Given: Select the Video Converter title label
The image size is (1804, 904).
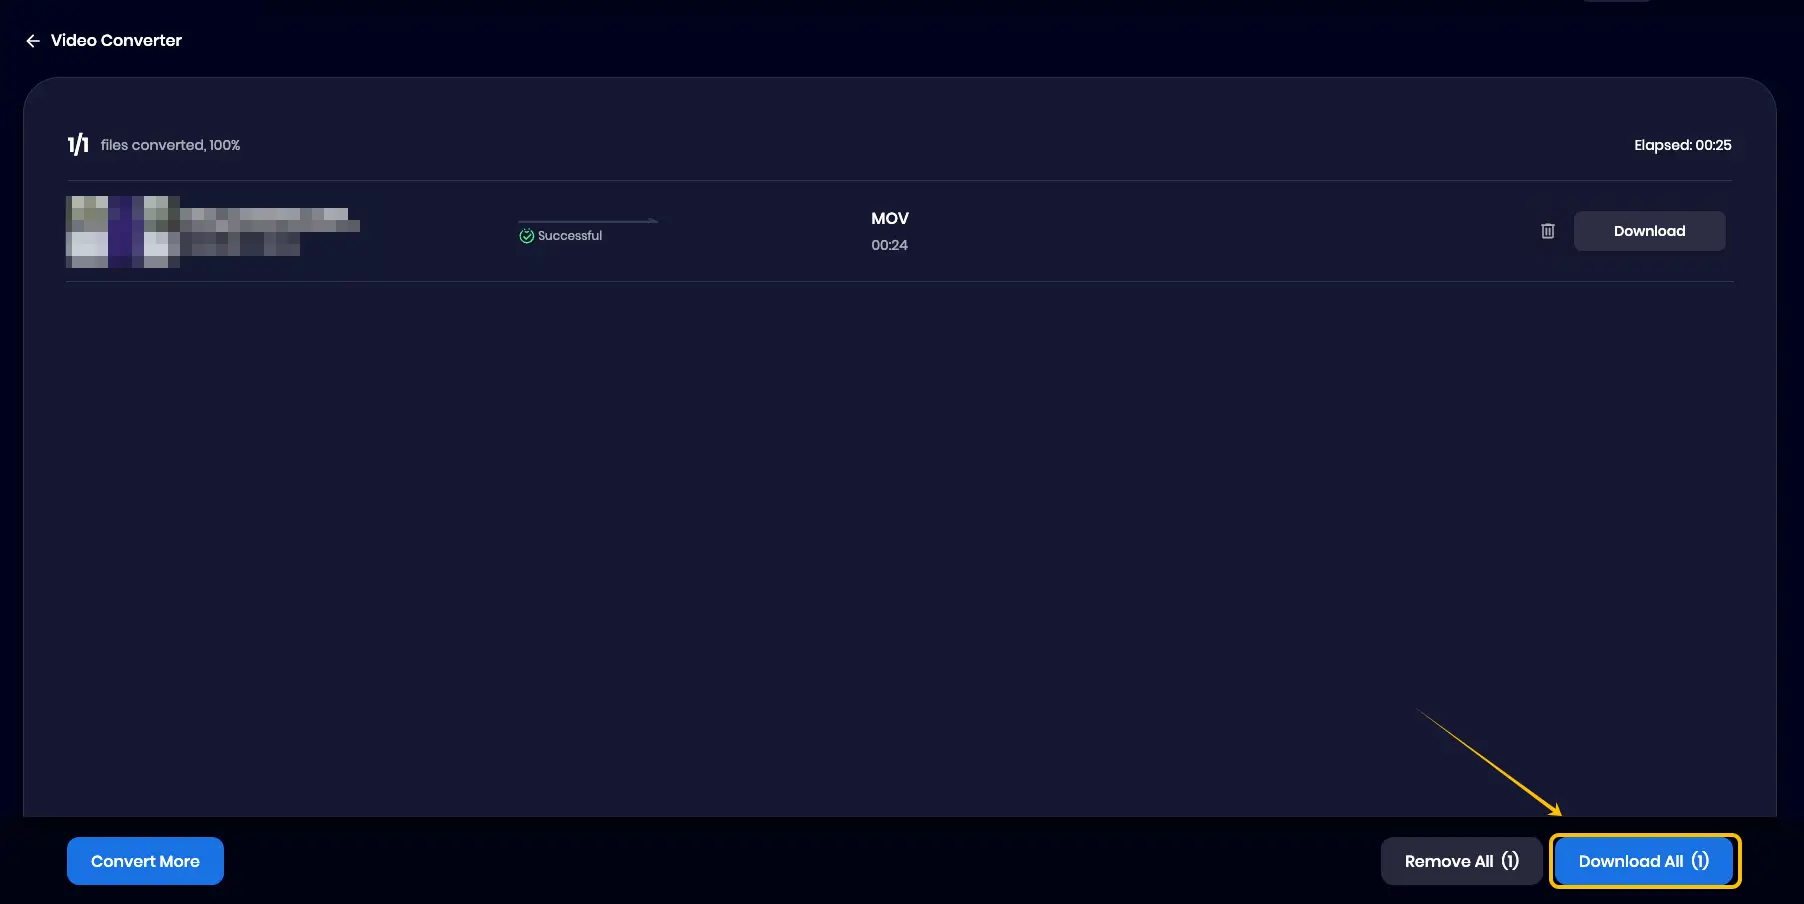Looking at the screenshot, I should [x=117, y=40].
